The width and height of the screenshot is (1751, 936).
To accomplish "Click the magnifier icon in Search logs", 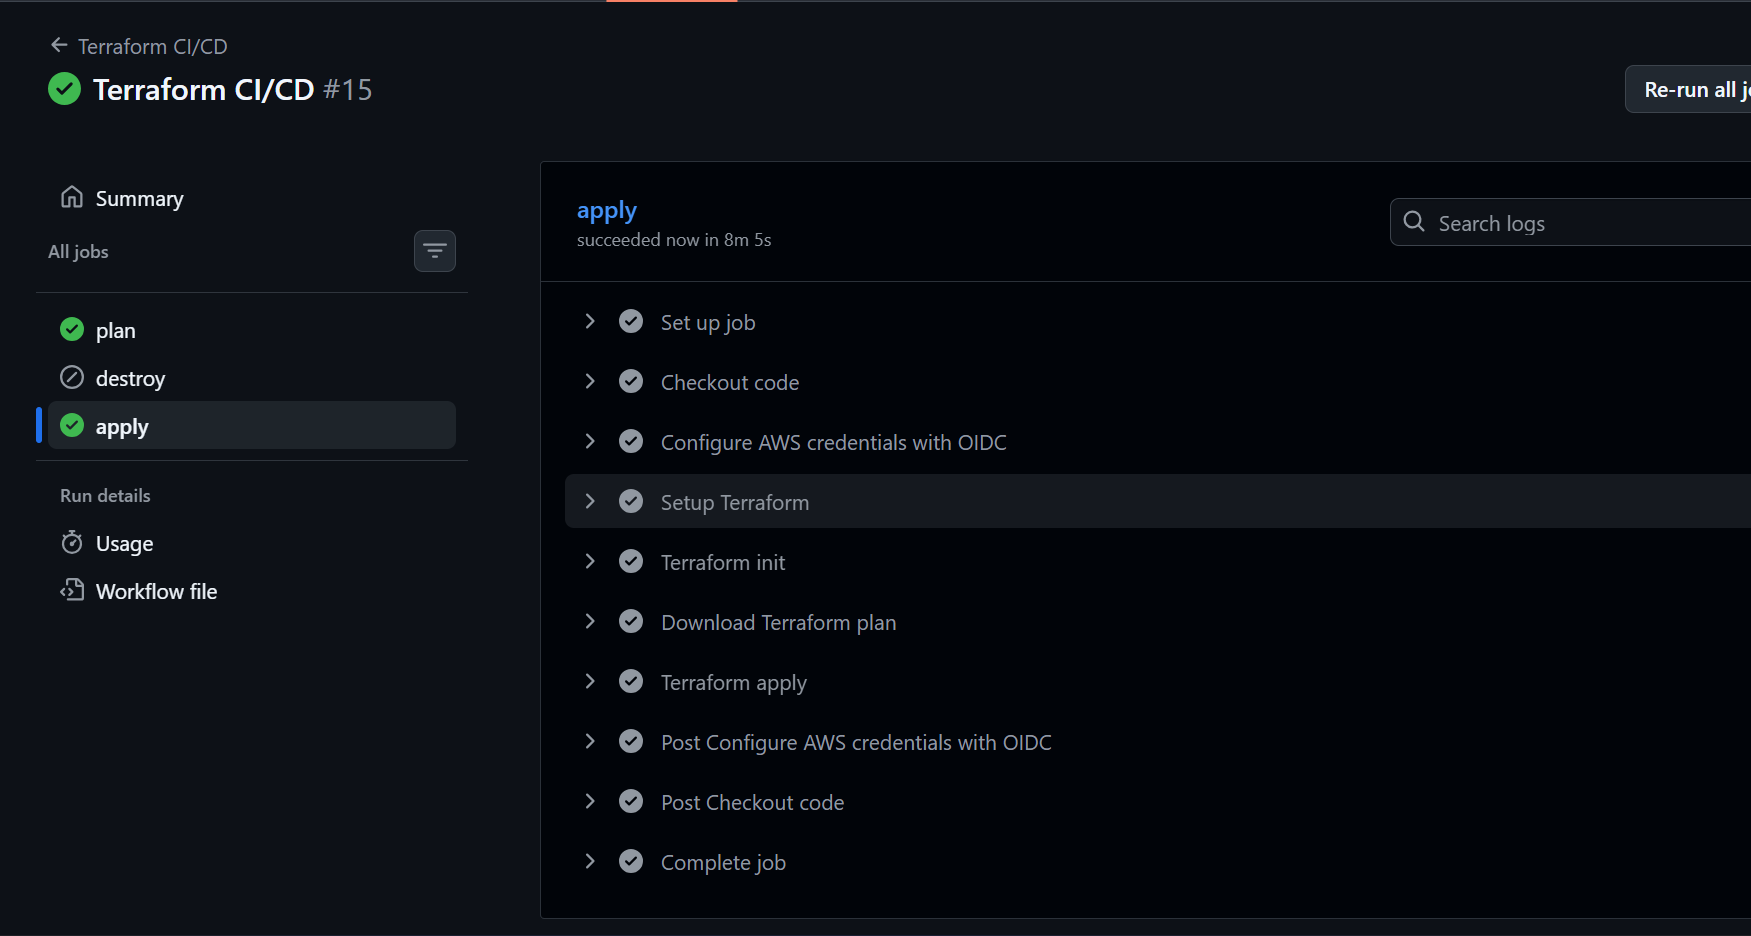I will [1414, 222].
